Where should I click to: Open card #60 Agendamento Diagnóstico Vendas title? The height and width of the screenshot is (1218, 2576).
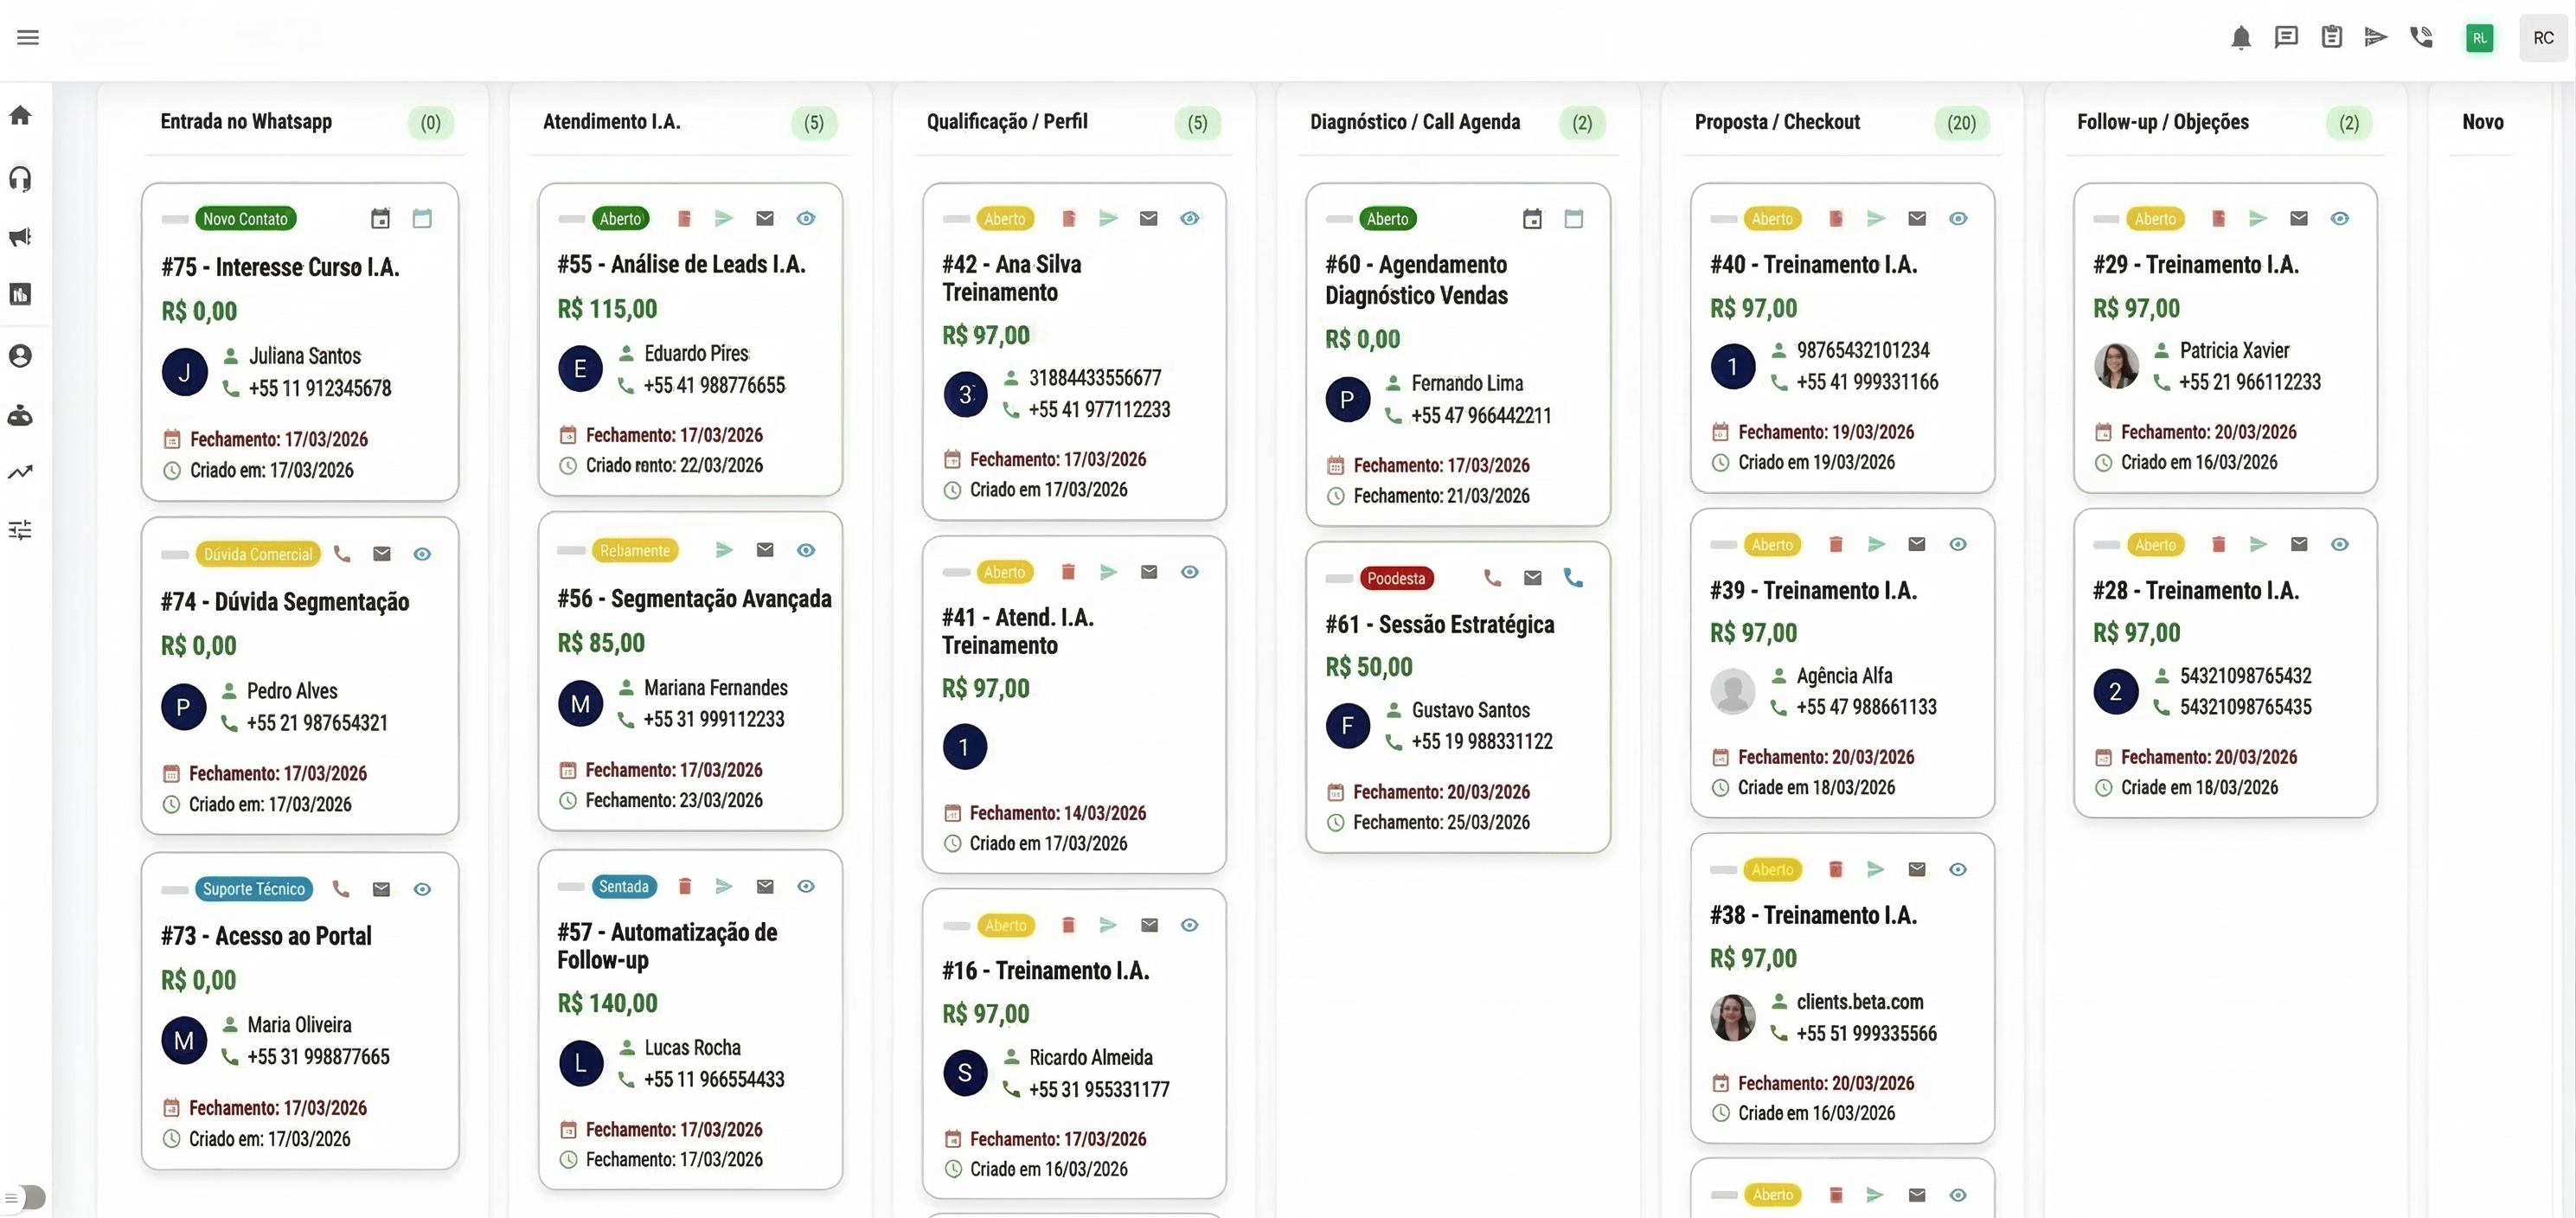click(x=1416, y=280)
